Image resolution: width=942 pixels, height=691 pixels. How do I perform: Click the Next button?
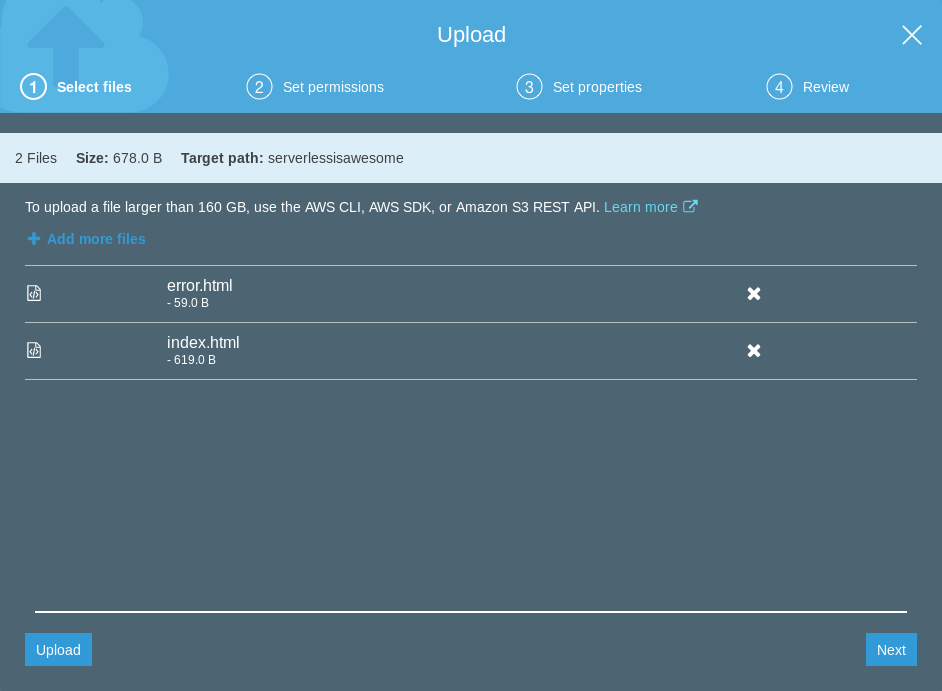(891, 650)
